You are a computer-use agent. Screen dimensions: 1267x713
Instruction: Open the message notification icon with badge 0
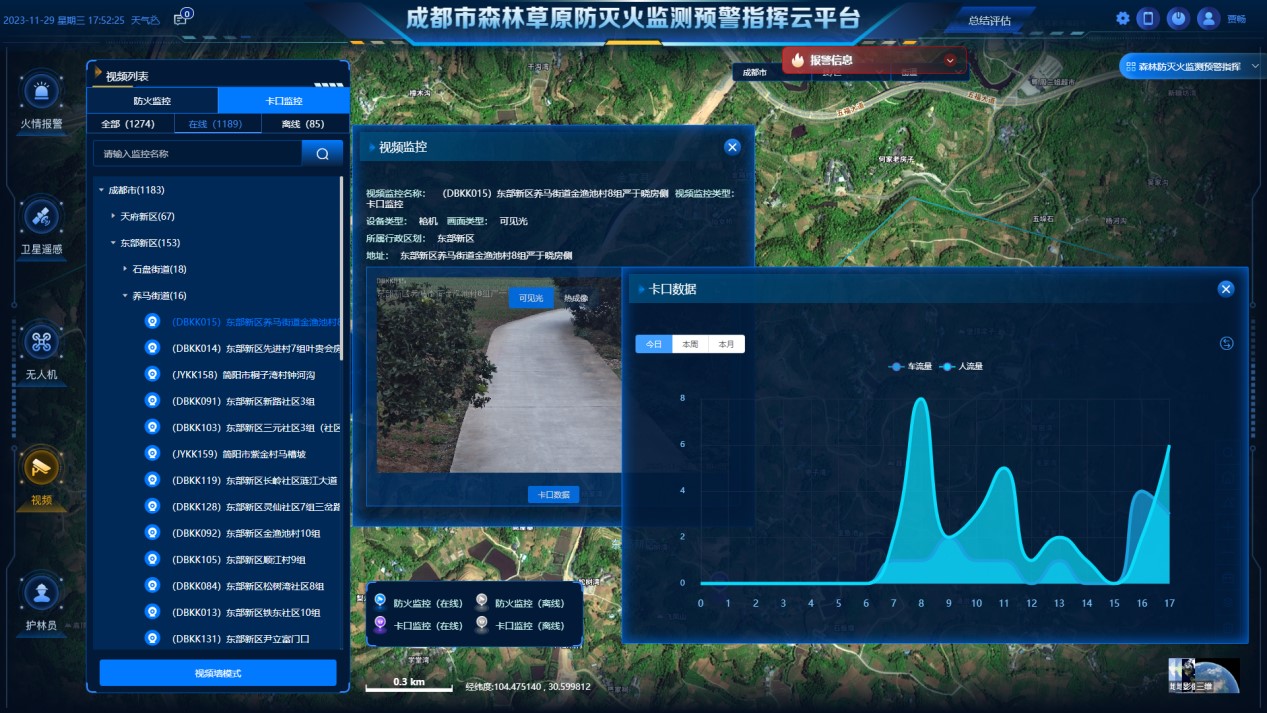tap(181, 18)
